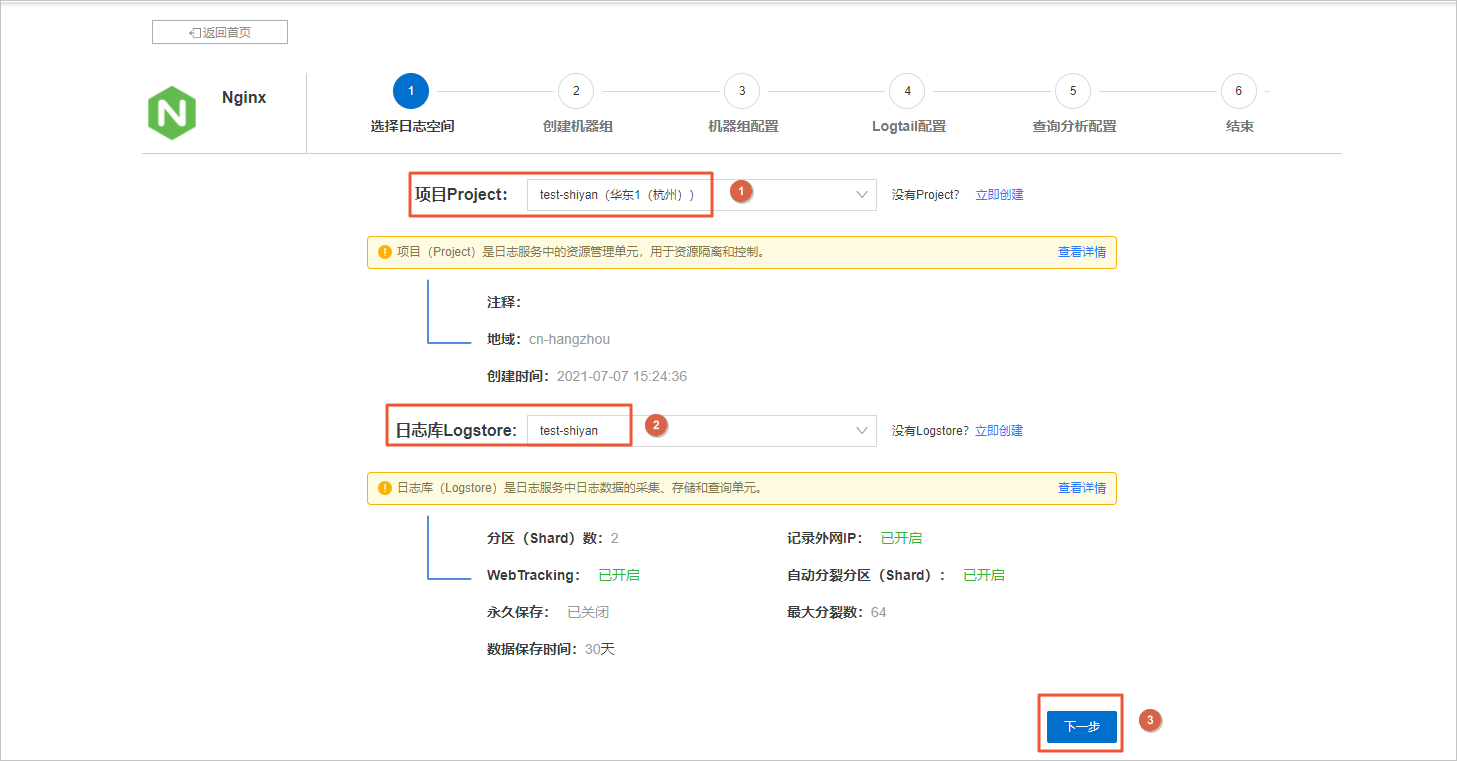Click the green Nginx logo icon
1457x761 pixels.
point(172,112)
